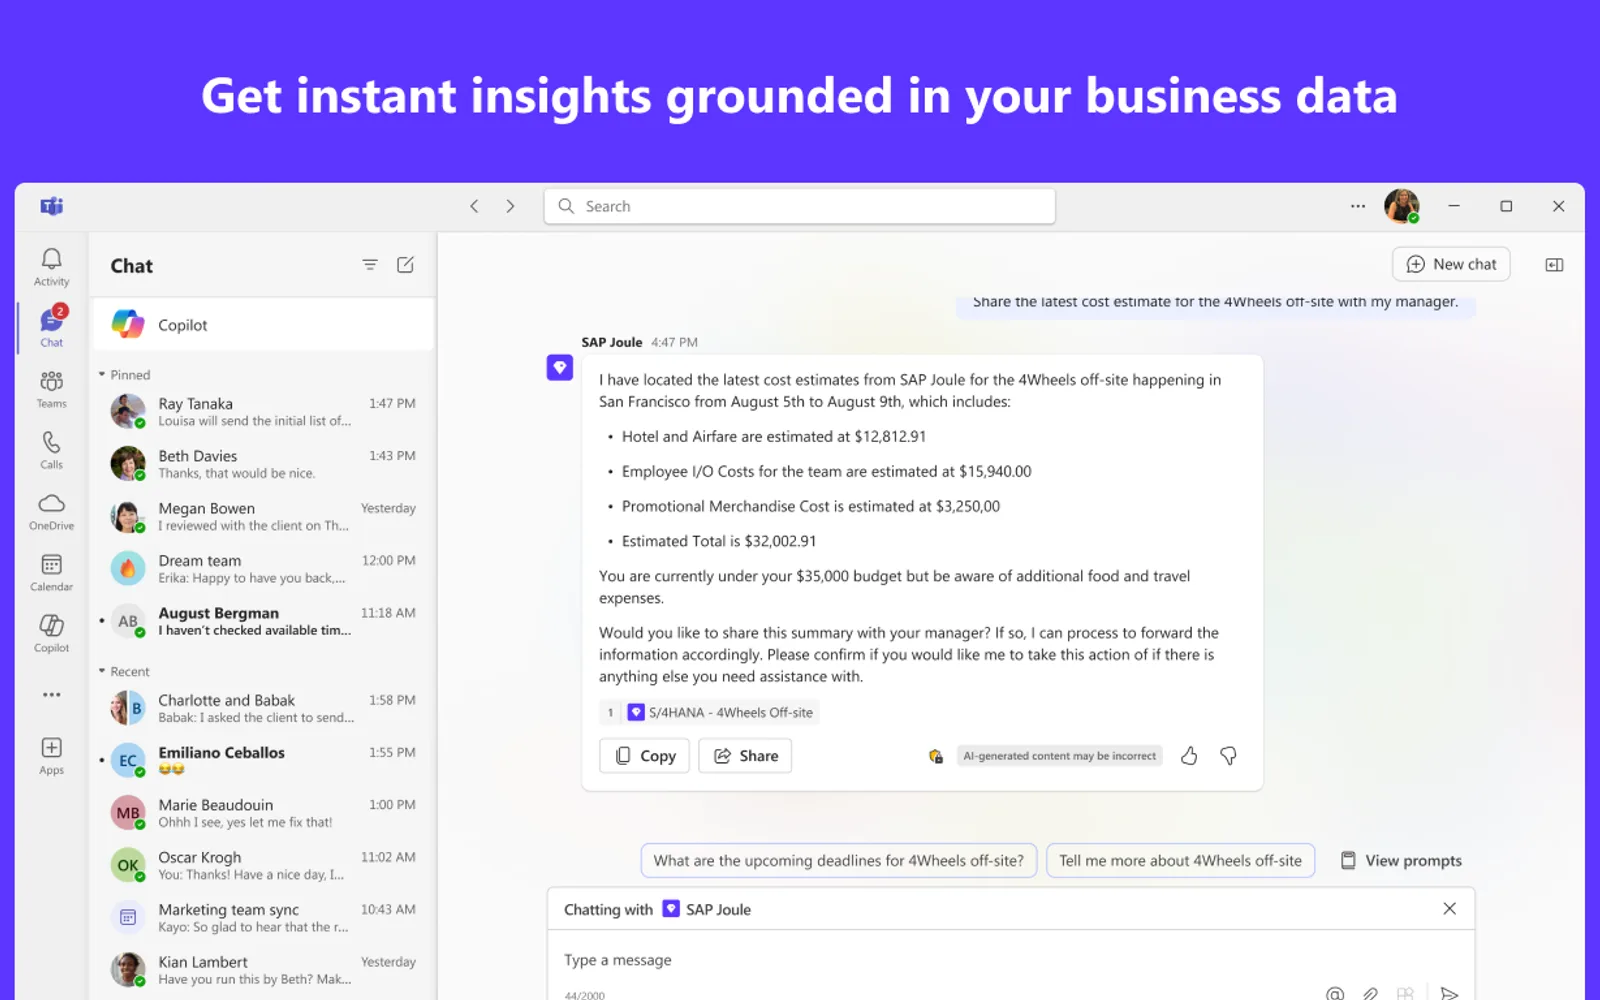Click the Hotel and Airfare estimate line

(x=774, y=436)
